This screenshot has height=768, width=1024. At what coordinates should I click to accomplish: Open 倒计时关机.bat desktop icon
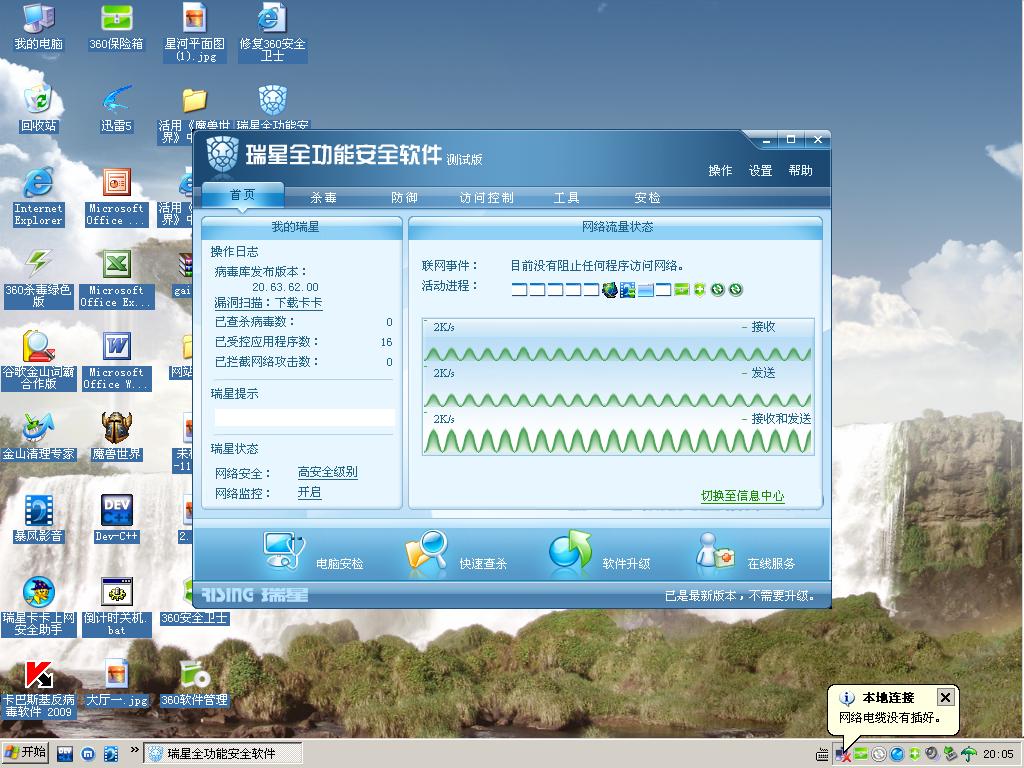[116, 606]
